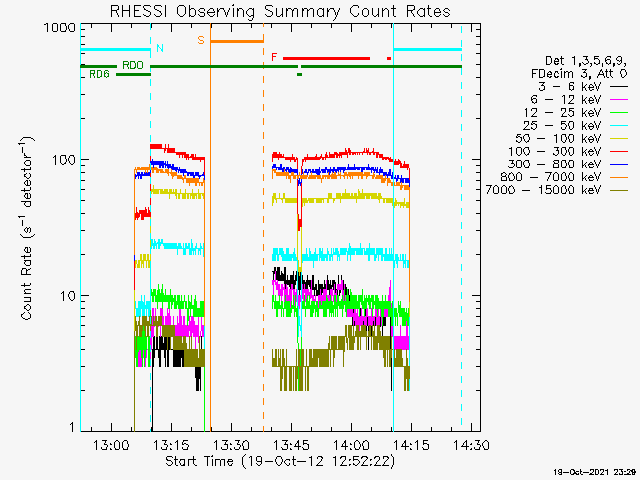Click the 'FDecim 3, Att 0' label
The width and height of the screenshot is (640, 480).
tap(579, 74)
